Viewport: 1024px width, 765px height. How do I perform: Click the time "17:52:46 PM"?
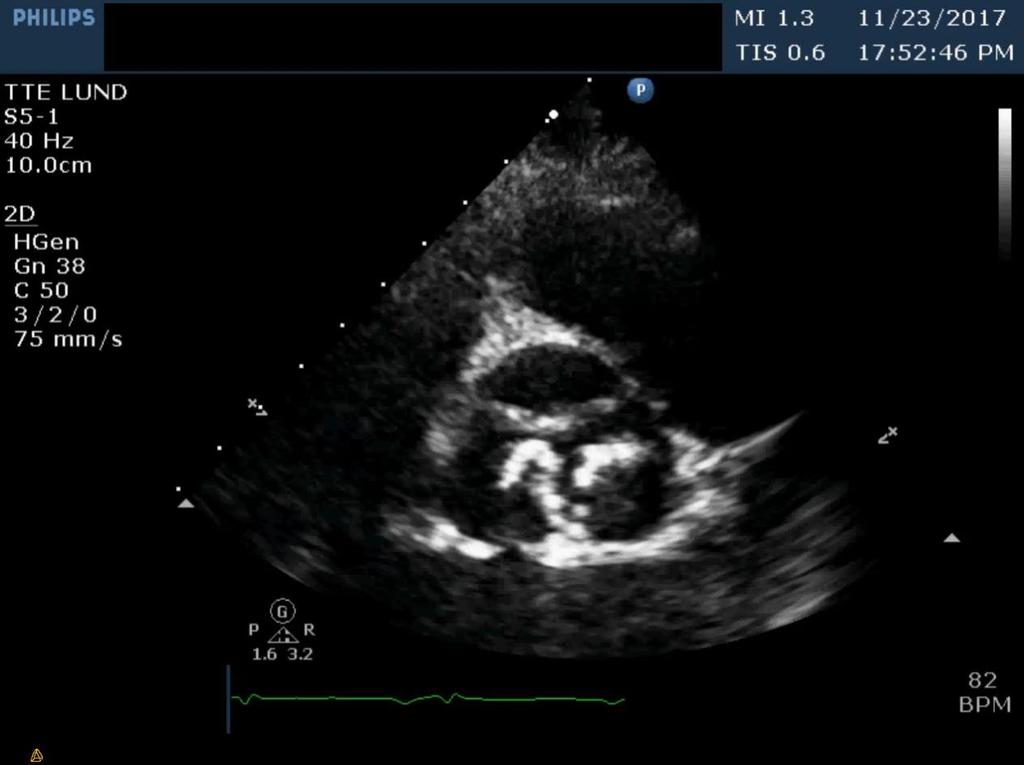936,52
